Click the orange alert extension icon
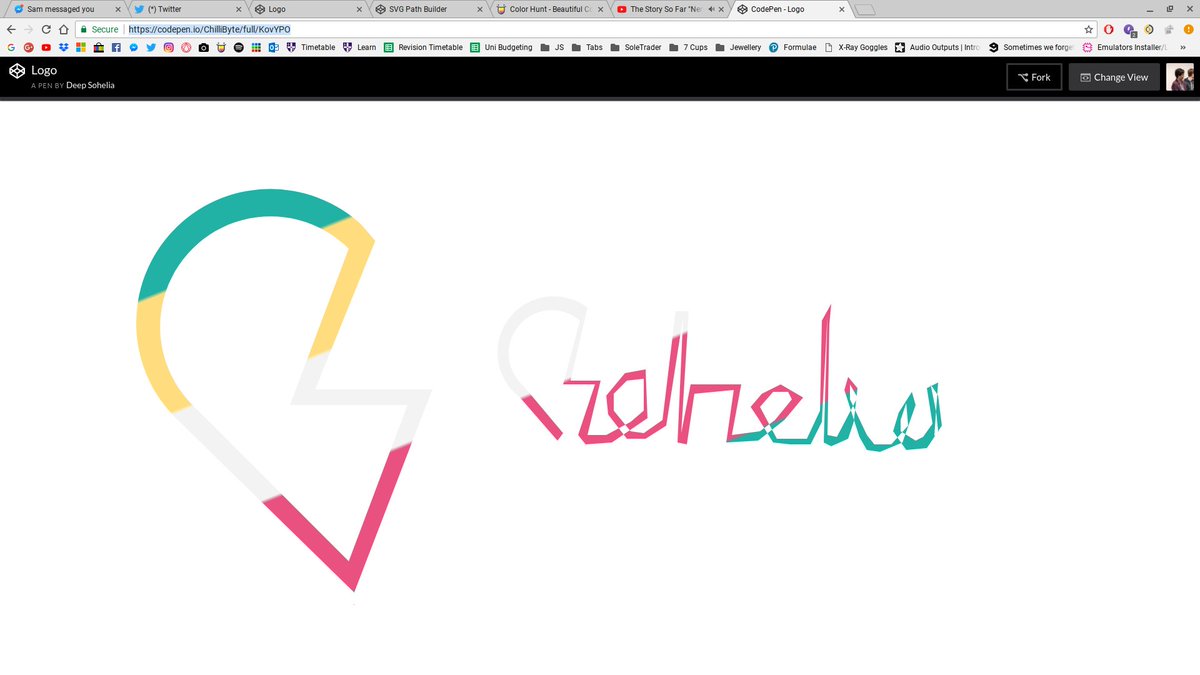 coord(1188,29)
